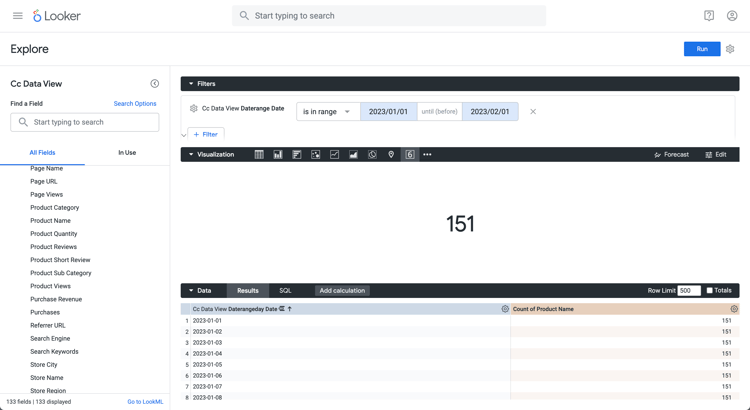Select the Search Keywords field
The width and height of the screenshot is (750, 410).
tap(54, 352)
